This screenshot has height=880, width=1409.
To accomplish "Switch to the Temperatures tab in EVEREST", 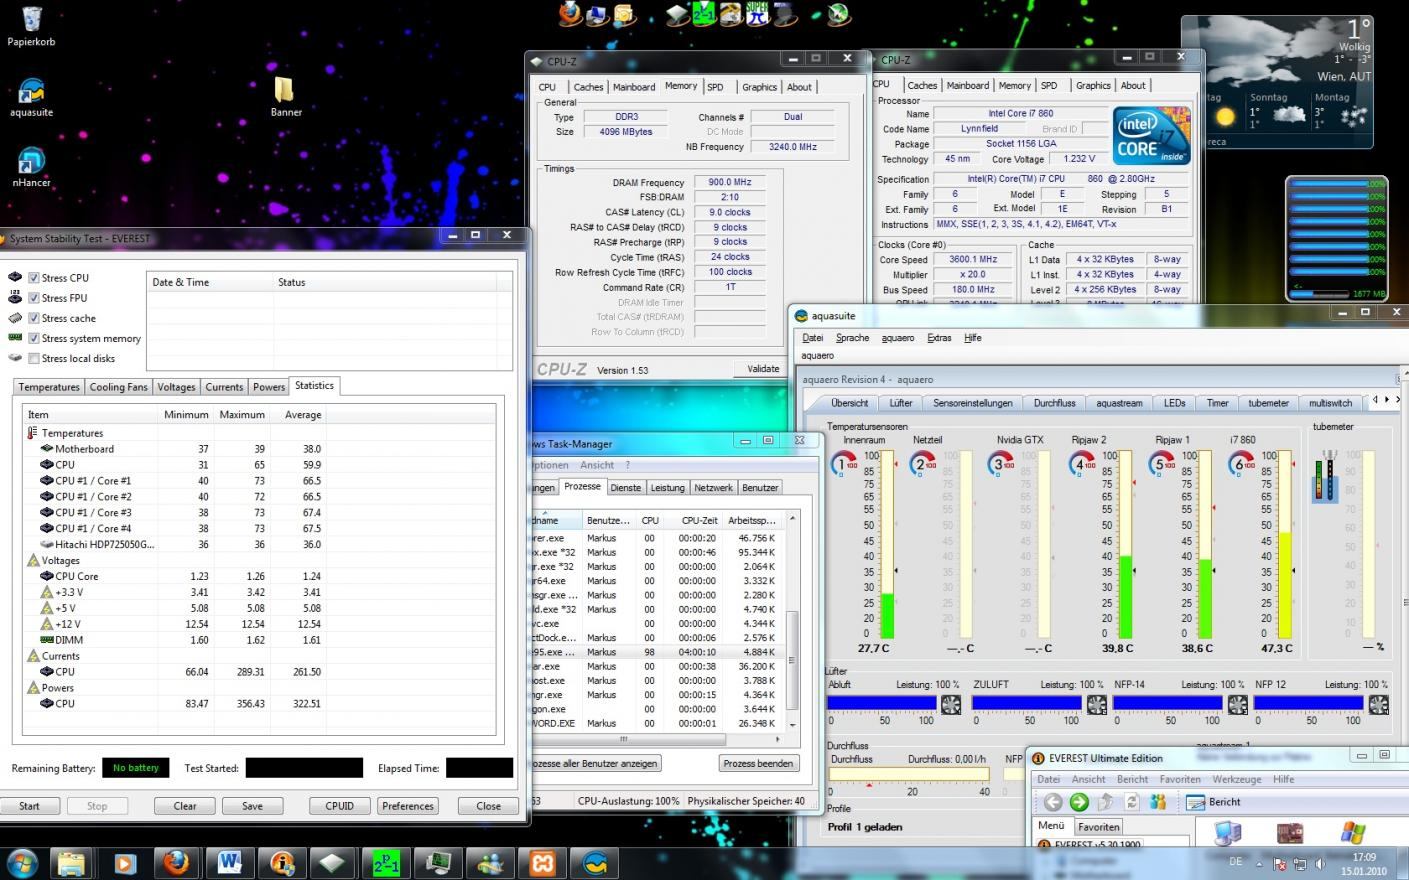I will click(48, 387).
